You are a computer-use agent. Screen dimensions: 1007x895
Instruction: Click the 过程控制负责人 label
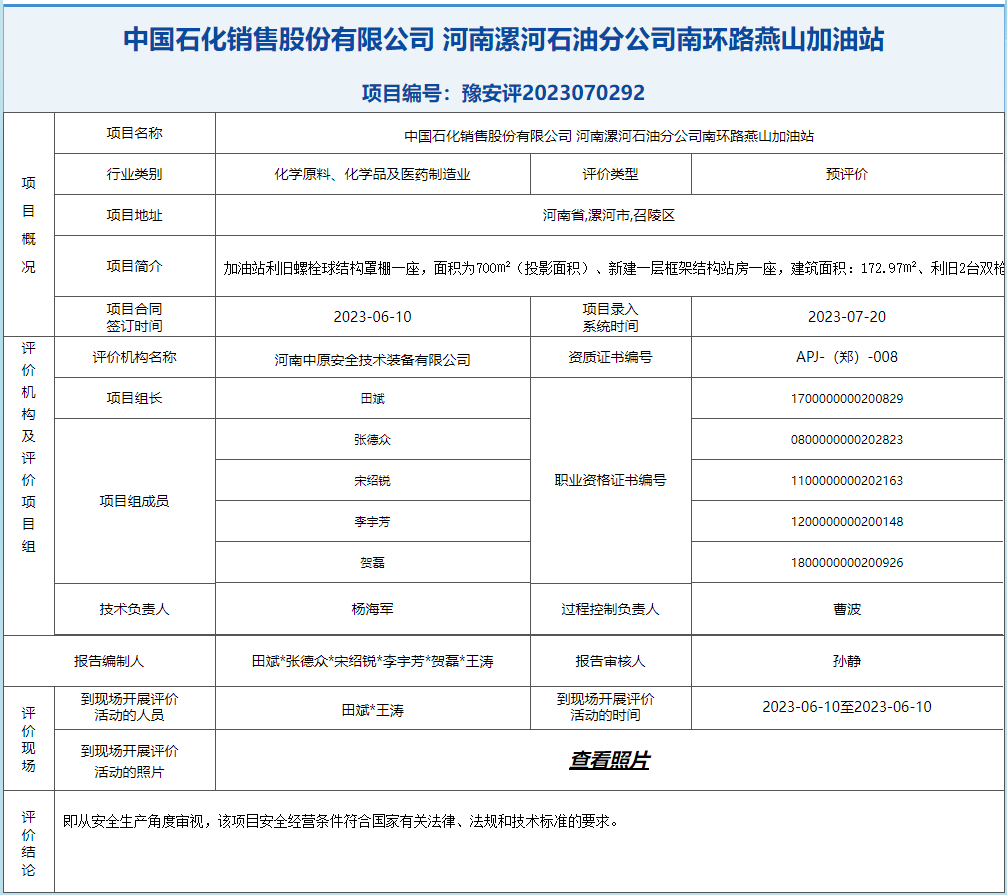pos(610,609)
